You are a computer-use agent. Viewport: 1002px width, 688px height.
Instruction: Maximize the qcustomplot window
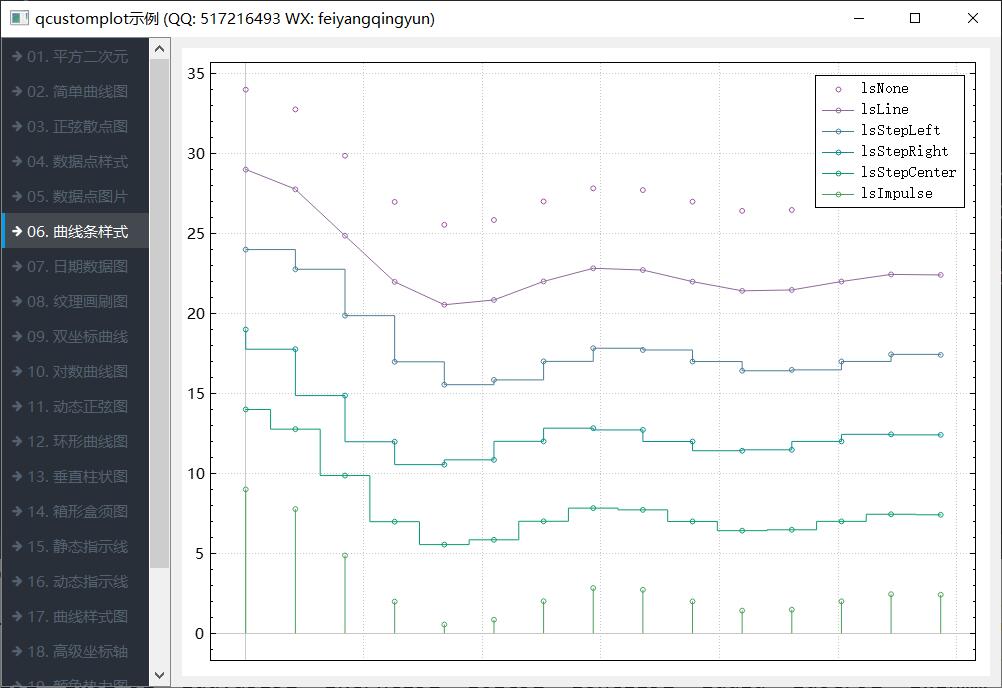point(915,18)
